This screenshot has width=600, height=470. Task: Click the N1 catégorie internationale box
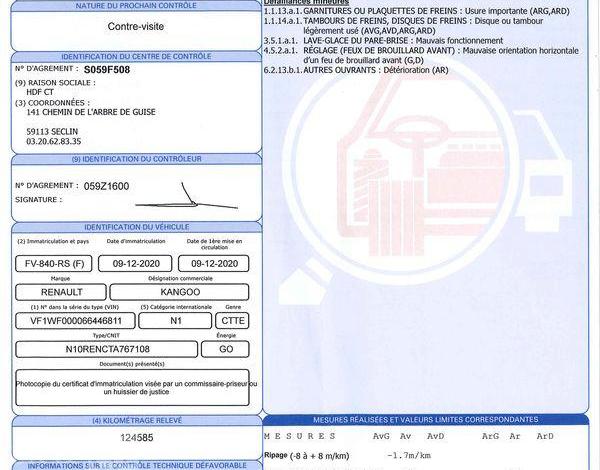[x=174, y=321]
